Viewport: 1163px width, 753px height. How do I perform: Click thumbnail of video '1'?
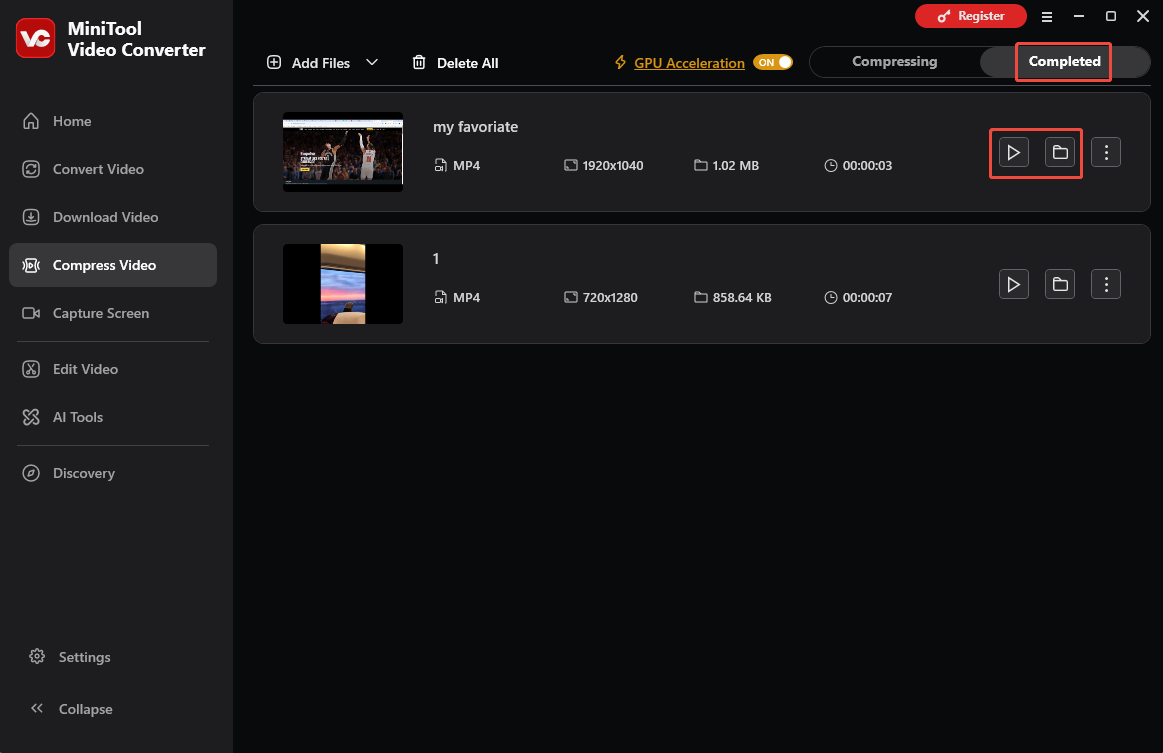coord(343,284)
